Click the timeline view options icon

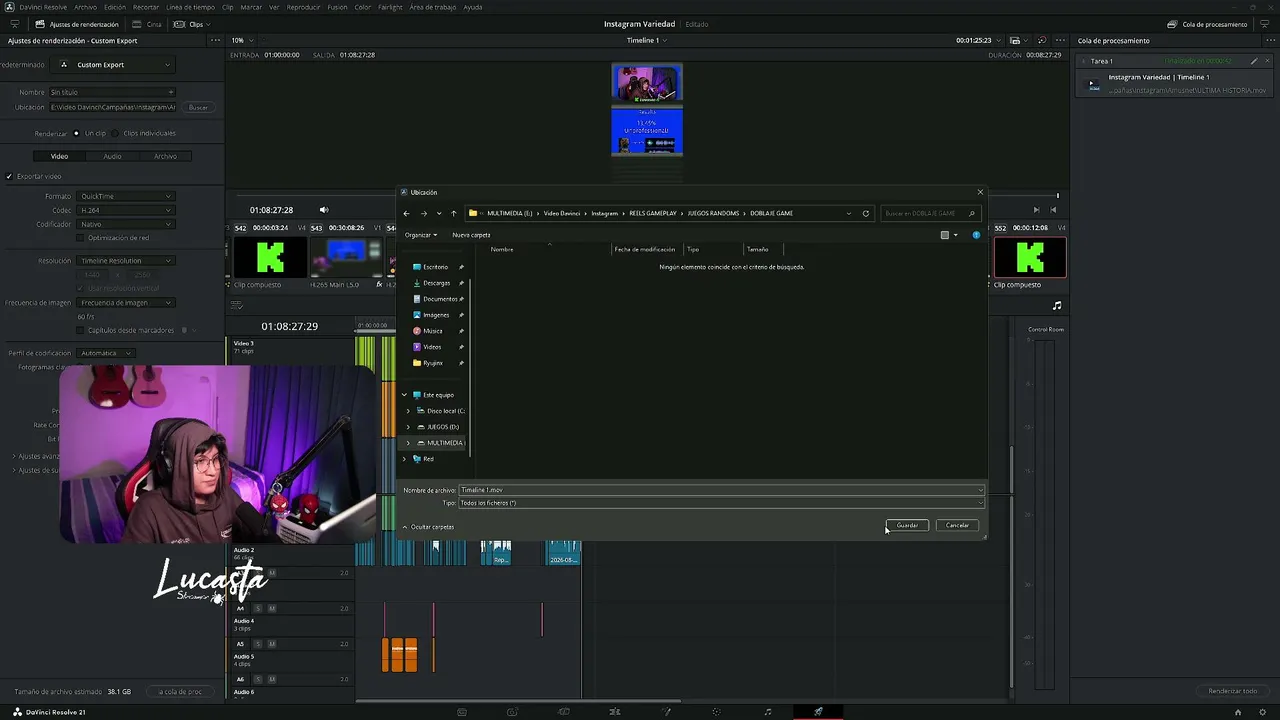point(237,306)
